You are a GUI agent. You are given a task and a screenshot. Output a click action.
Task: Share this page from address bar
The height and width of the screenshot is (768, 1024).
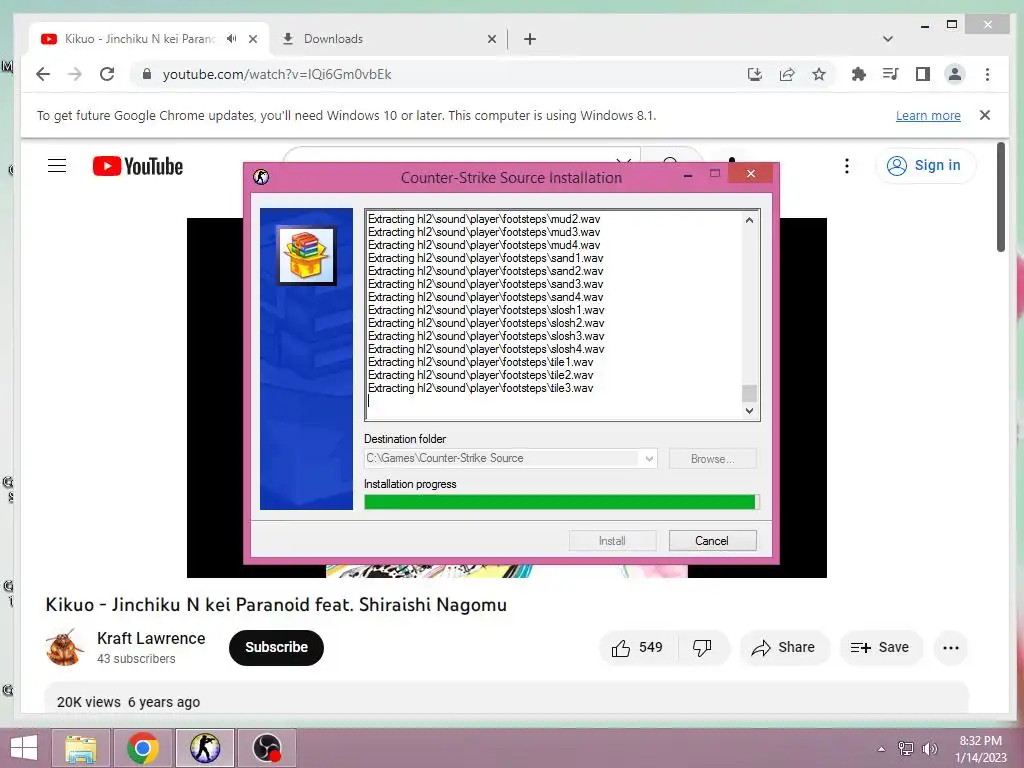[x=787, y=74]
